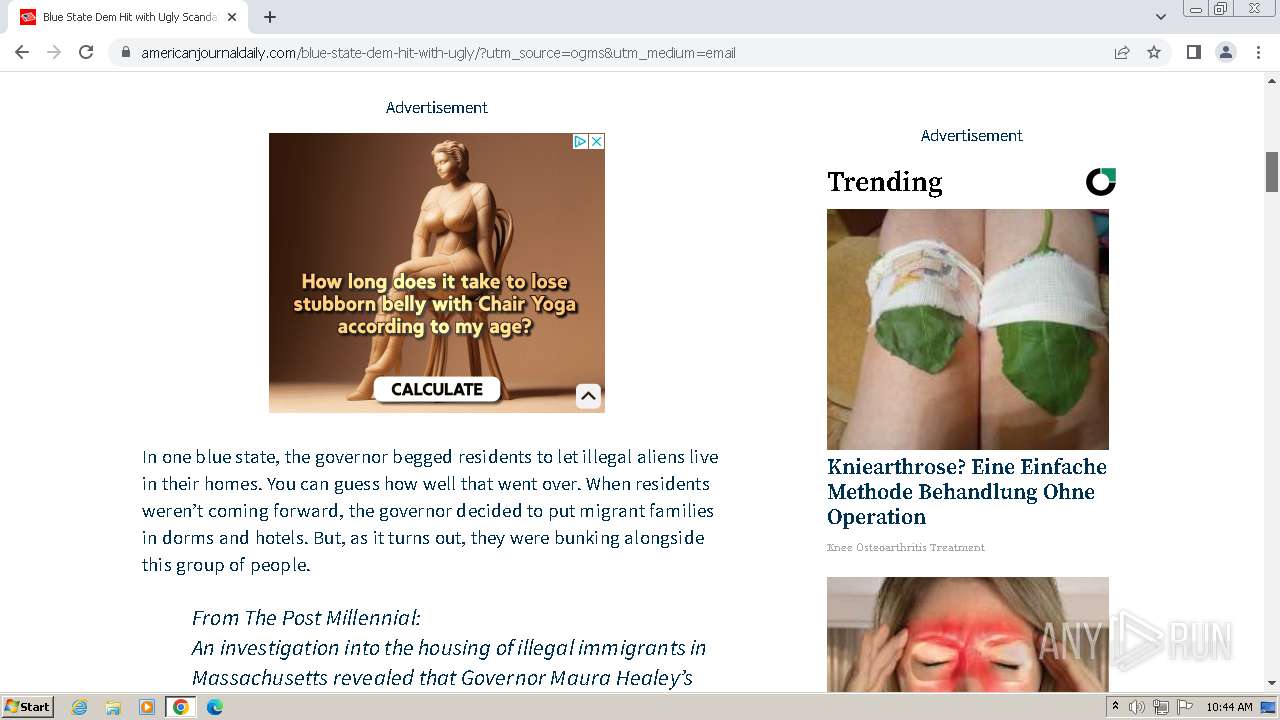This screenshot has height=720, width=1280.
Task: Open network connection tray icon
Action: pos(1161,707)
